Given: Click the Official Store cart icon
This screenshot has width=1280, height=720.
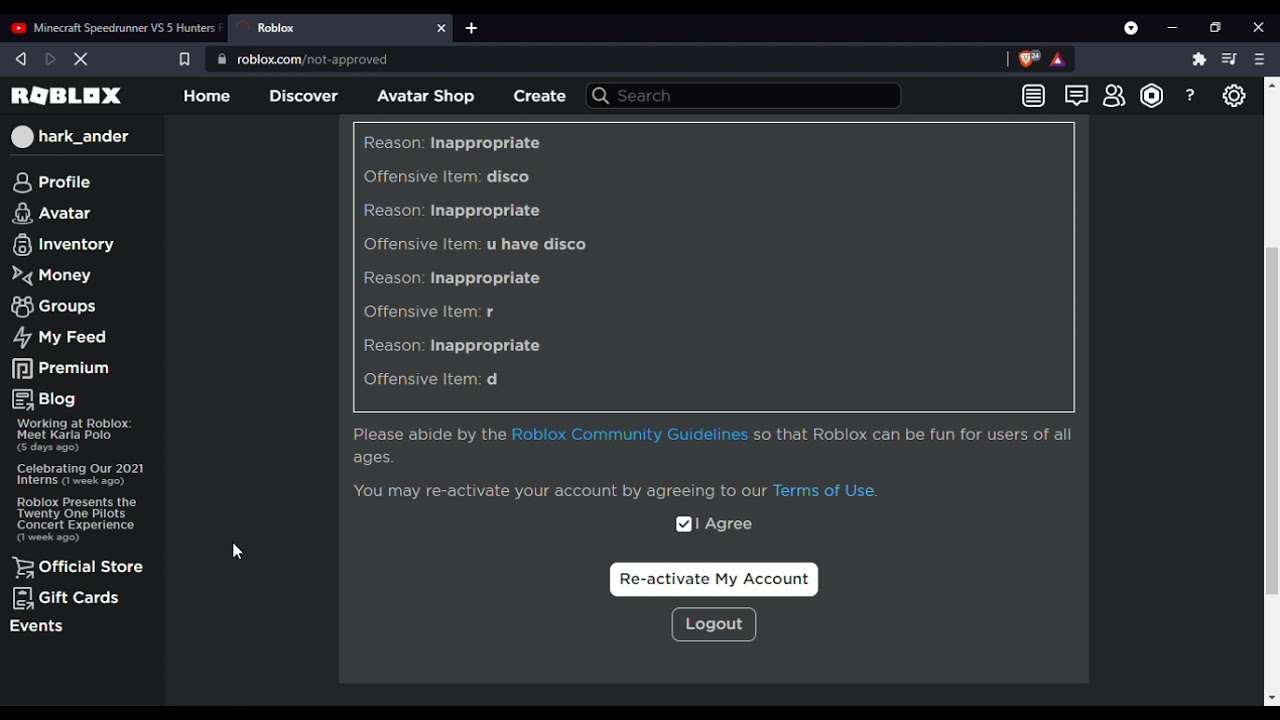Looking at the screenshot, I should (x=22, y=568).
